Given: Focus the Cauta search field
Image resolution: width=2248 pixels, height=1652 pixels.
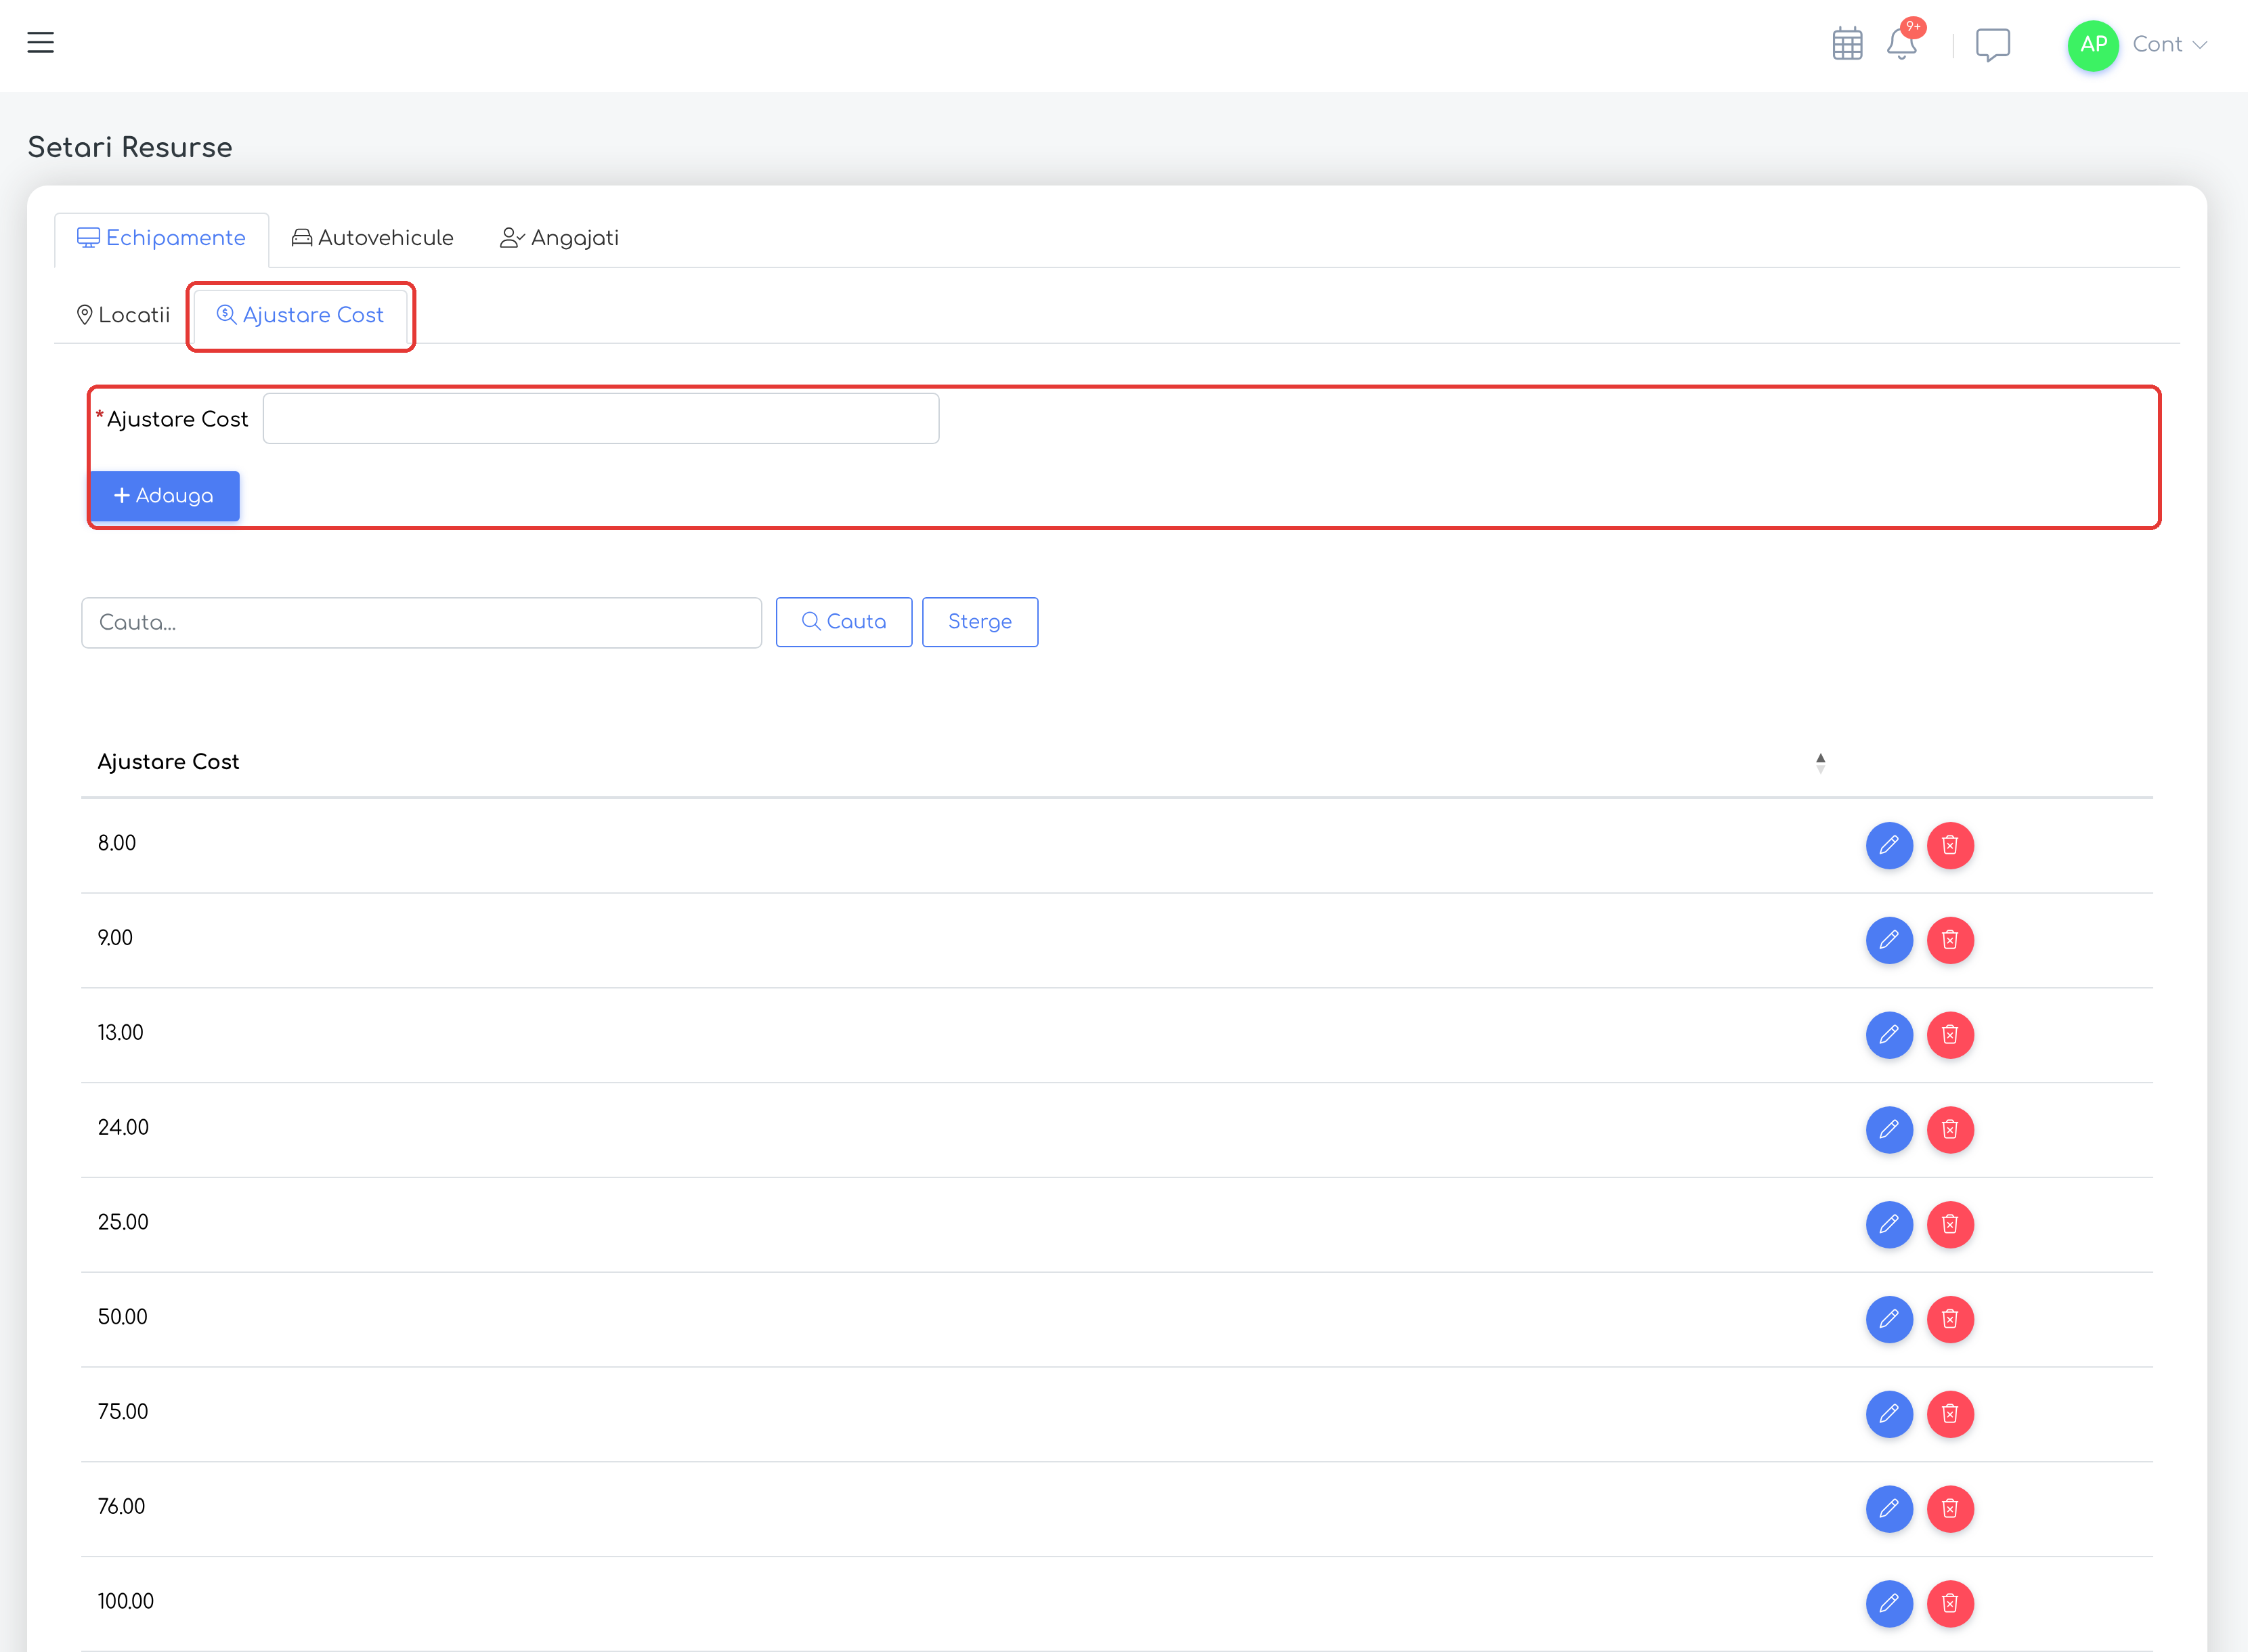Looking at the screenshot, I should (421, 622).
